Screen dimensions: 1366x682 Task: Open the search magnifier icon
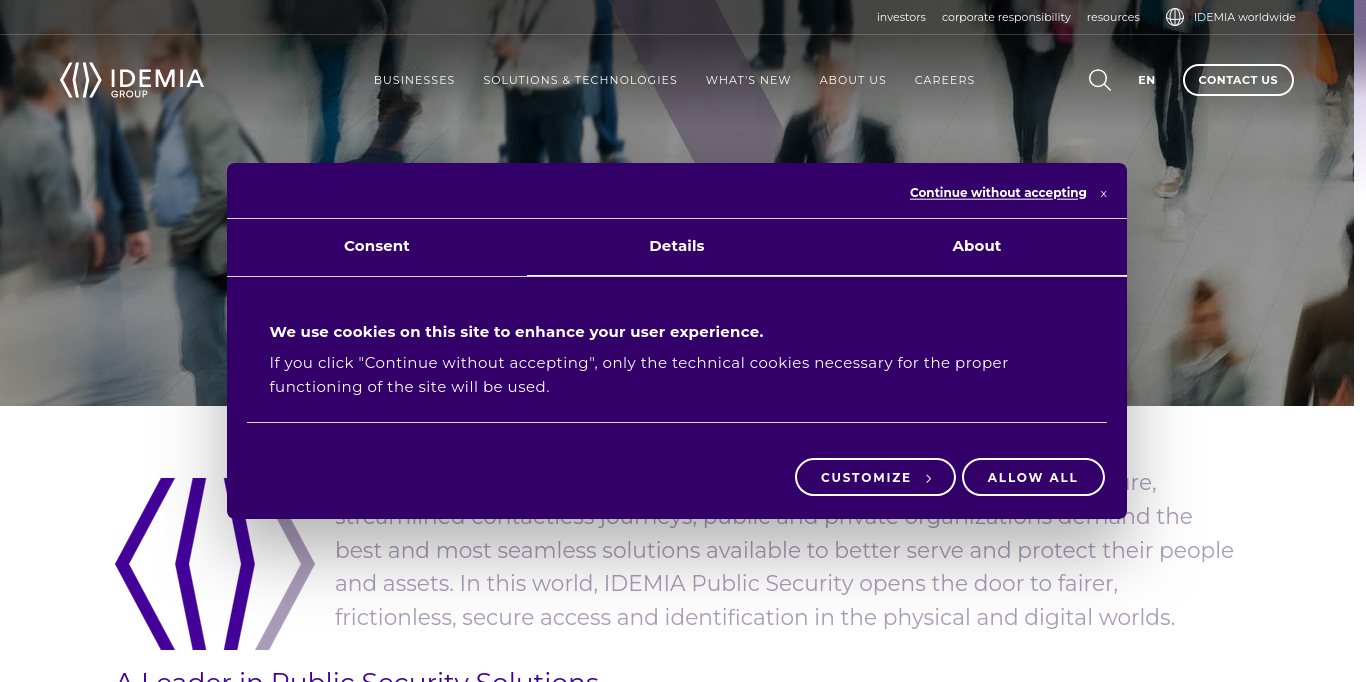[x=1100, y=80]
